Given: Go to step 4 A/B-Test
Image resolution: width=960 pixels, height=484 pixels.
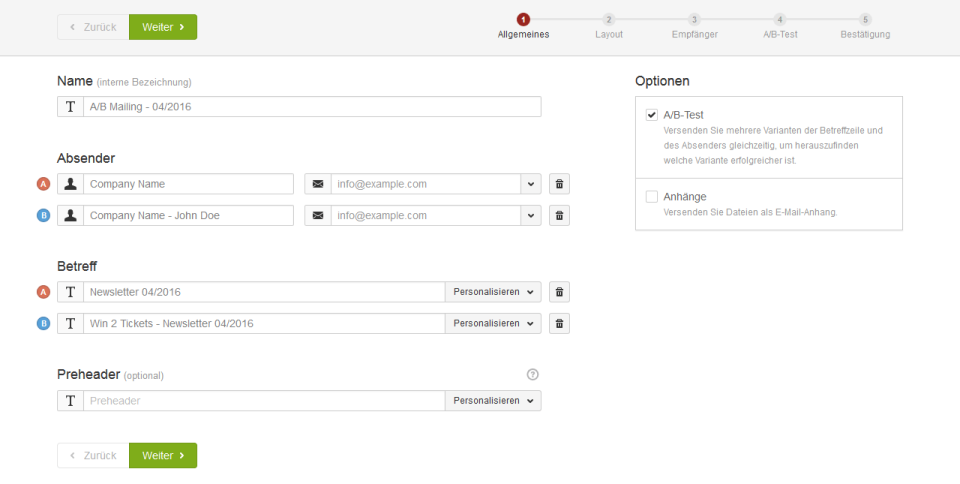Looking at the screenshot, I should coord(780,27).
